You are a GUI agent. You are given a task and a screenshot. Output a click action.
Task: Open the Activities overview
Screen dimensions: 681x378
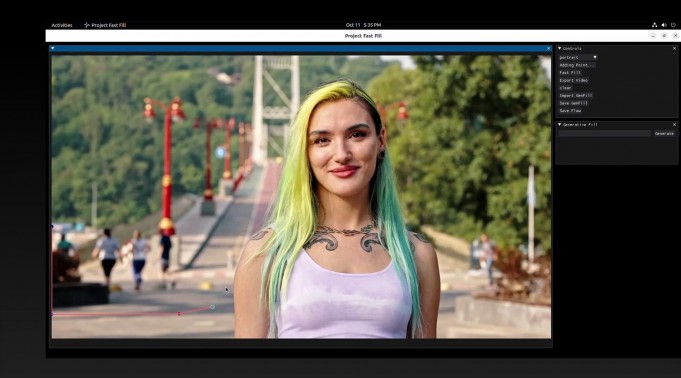(62, 25)
